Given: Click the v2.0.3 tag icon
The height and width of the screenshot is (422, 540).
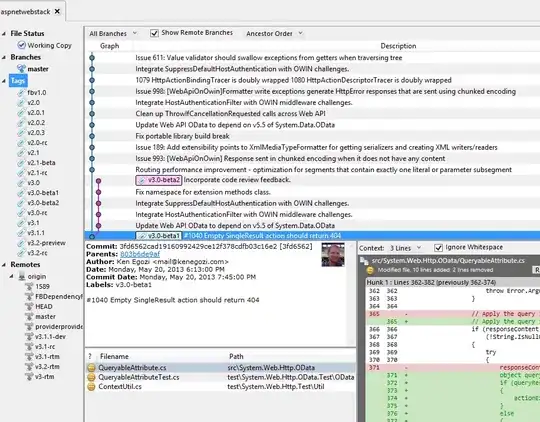Looking at the screenshot, I should click(21, 133).
